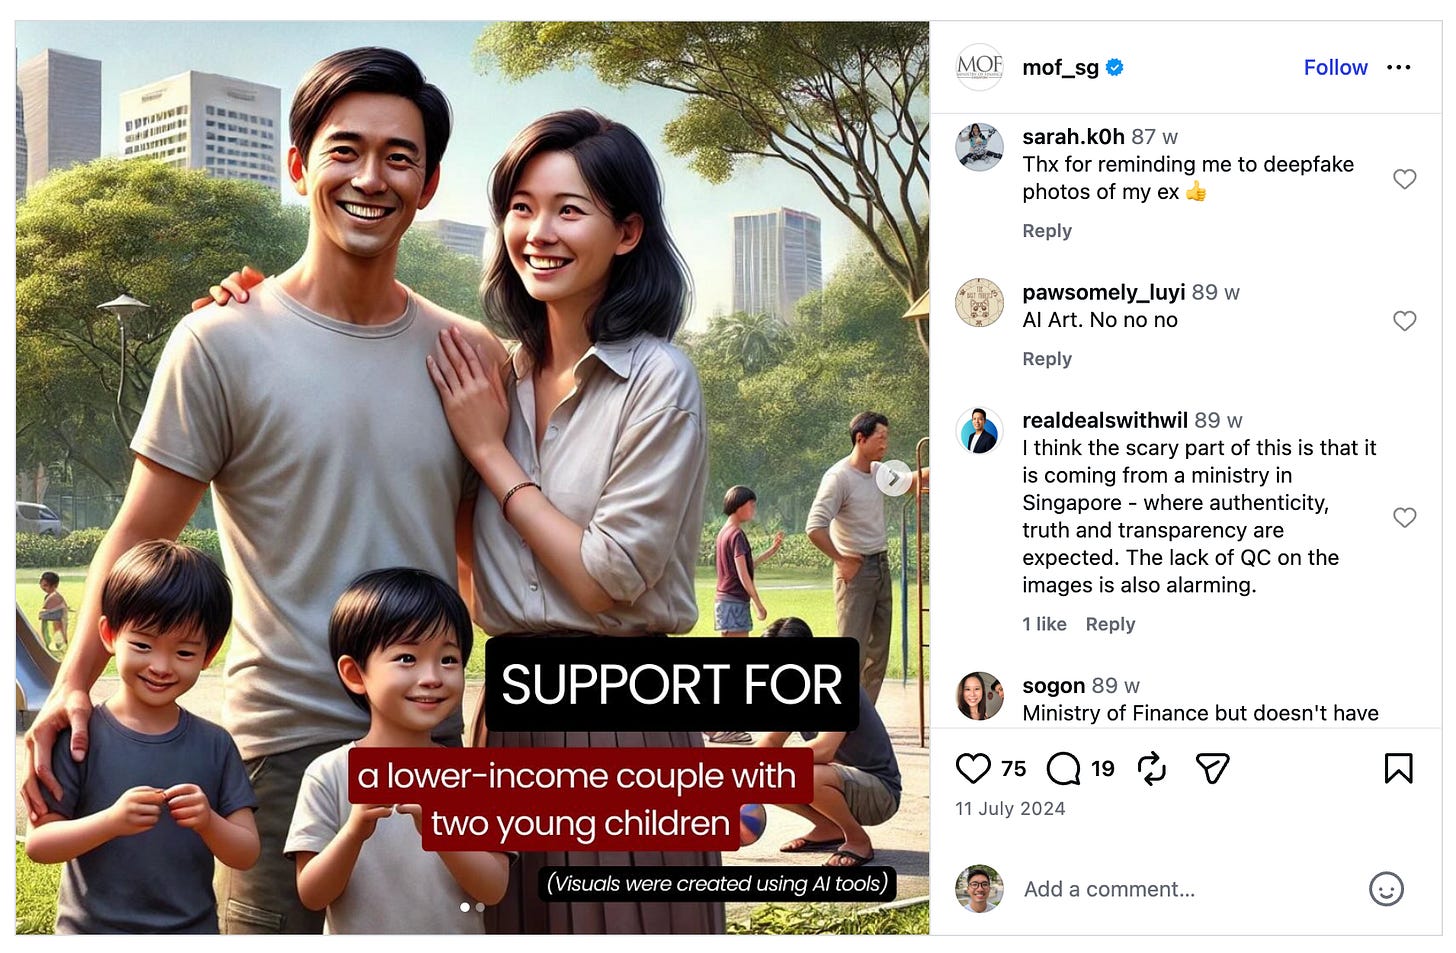1456x953 pixels.
Task: Open three-dot more options menu
Action: pos(1399,67)
